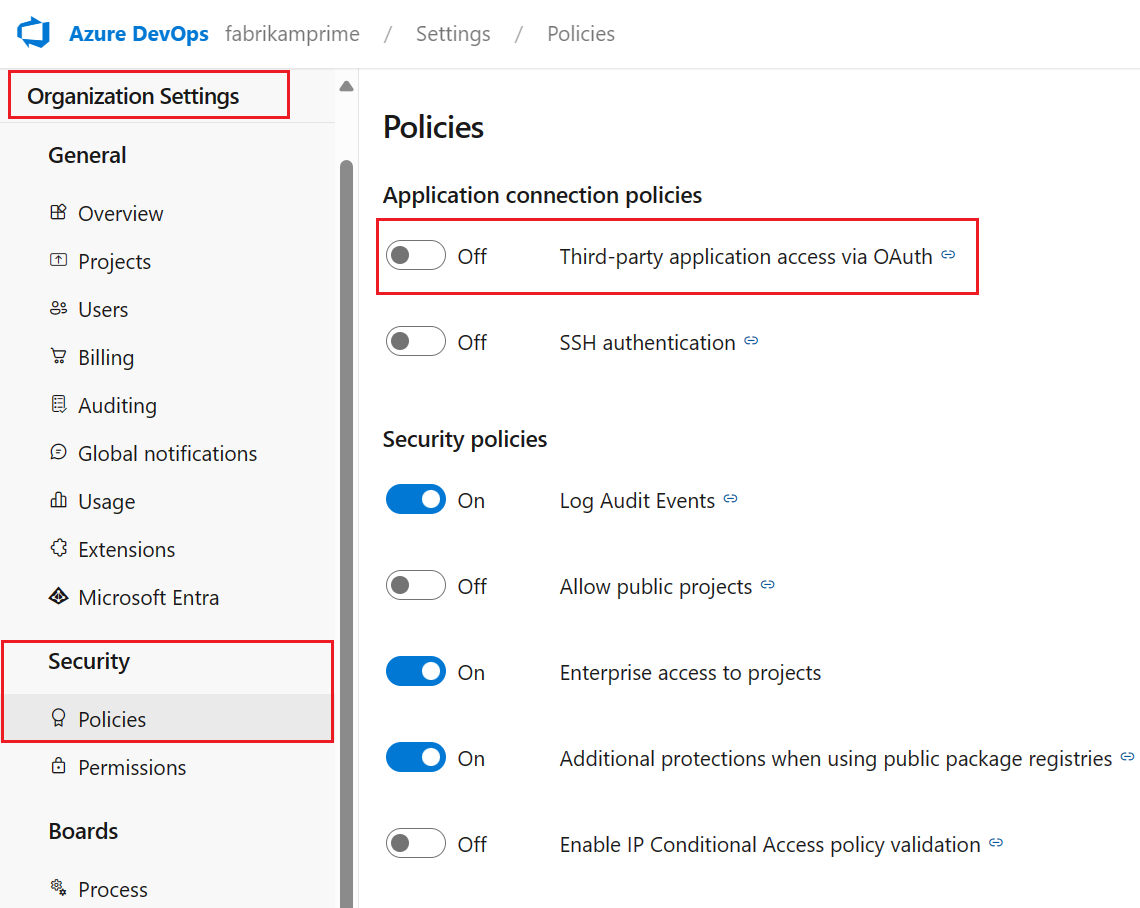Copy link icon beside public package registries policy
Screen dimensions: 1140x908
click(x=1127, y=757)
